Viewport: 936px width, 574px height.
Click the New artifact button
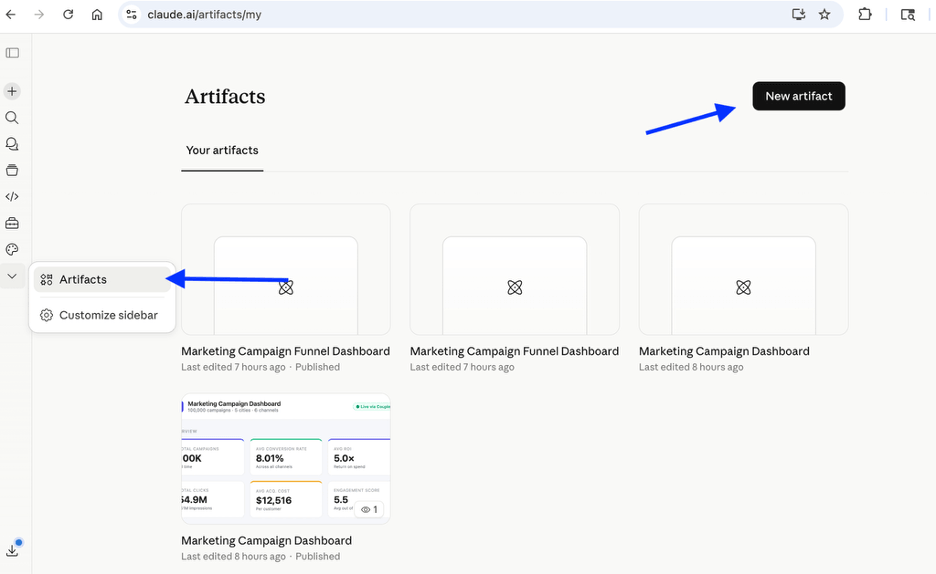(799, 96)
